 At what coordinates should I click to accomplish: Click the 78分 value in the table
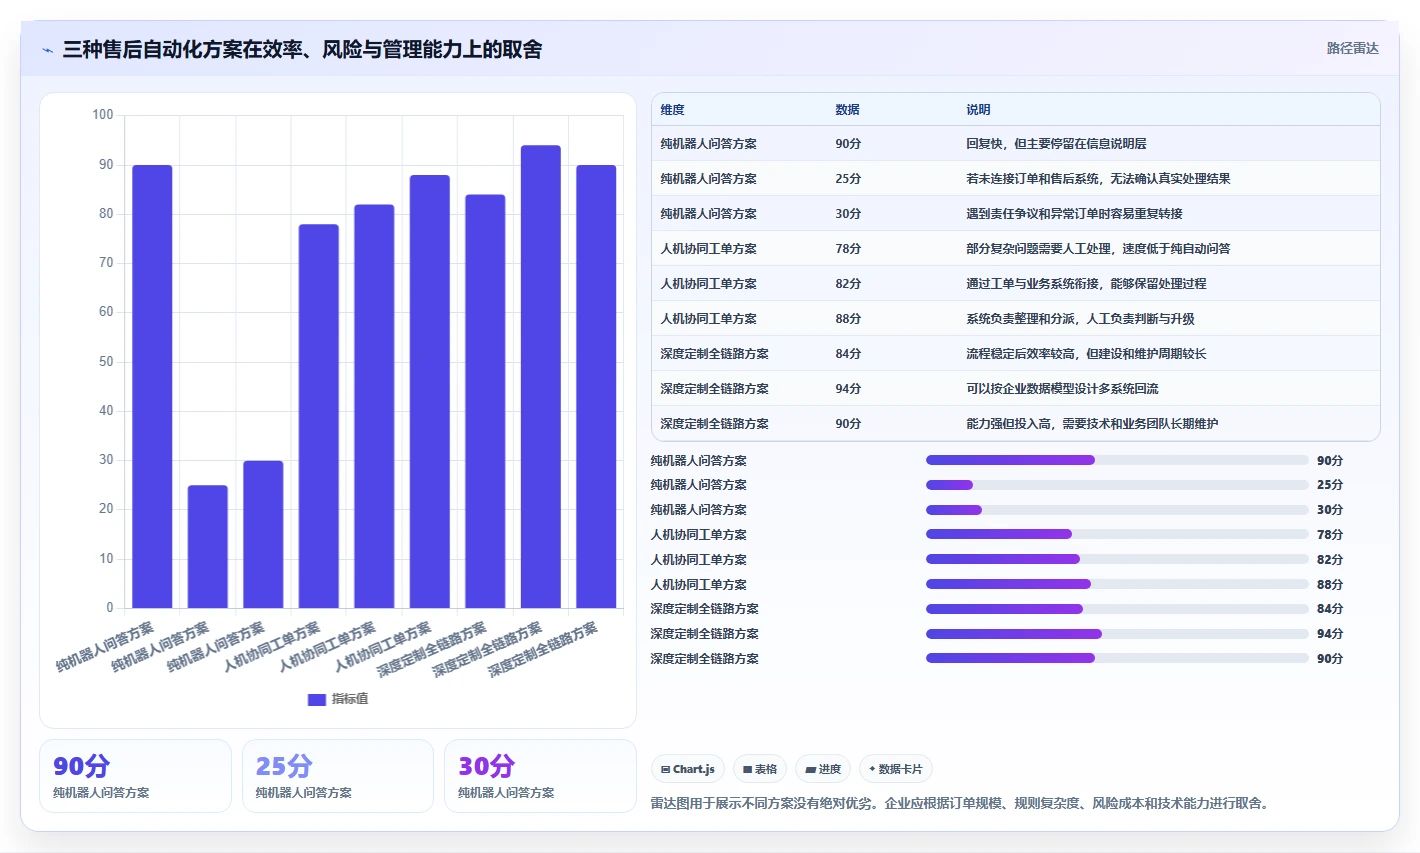click(x=848, y=249)
